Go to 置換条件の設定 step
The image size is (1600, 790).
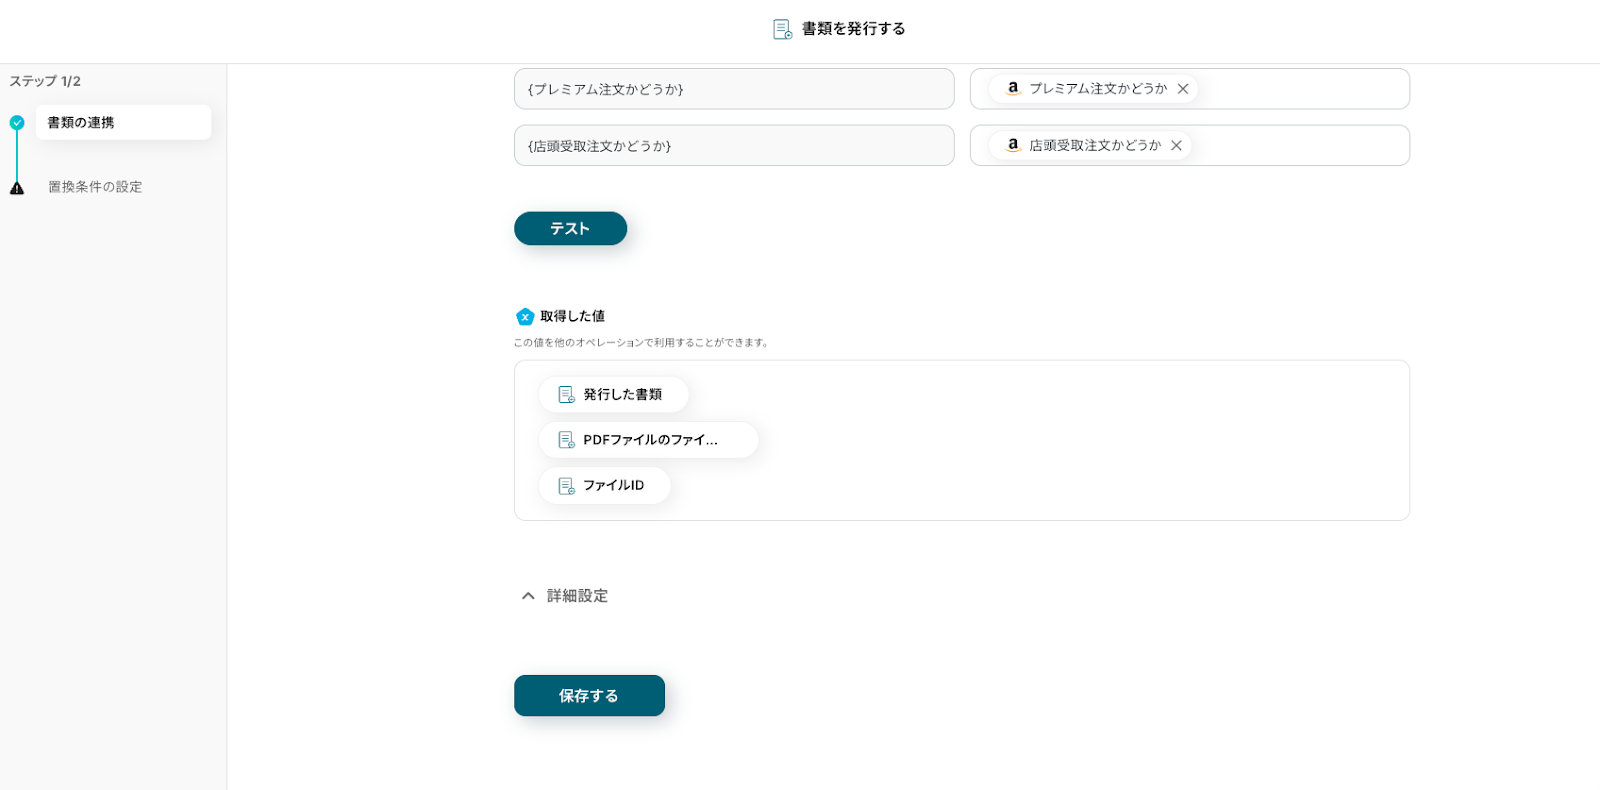coord(96,187)
